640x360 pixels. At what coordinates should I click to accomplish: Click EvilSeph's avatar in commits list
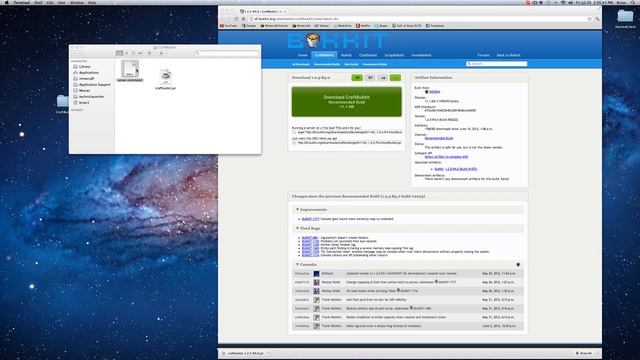(x=316, y=273)
